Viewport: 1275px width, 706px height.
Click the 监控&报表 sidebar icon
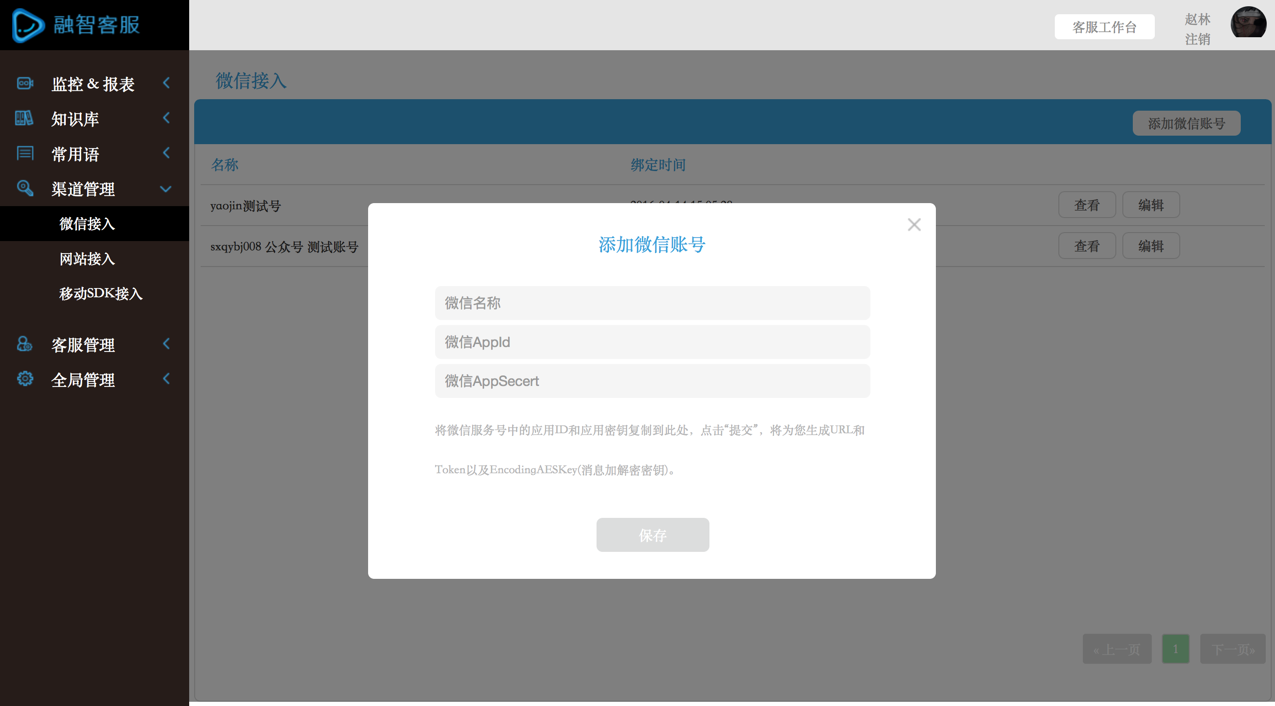pyautogui.click(x=25, y=84)
